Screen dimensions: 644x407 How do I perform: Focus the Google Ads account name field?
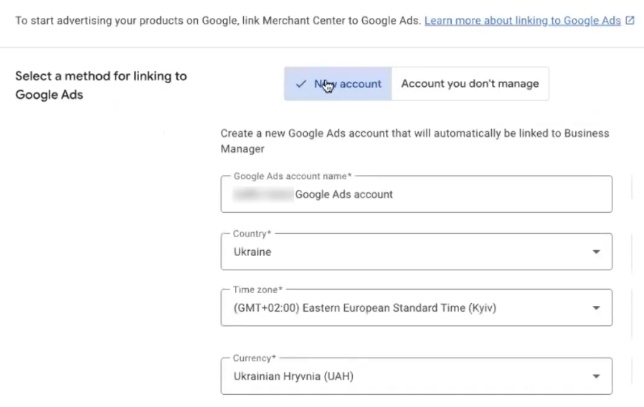pos(415,195)
